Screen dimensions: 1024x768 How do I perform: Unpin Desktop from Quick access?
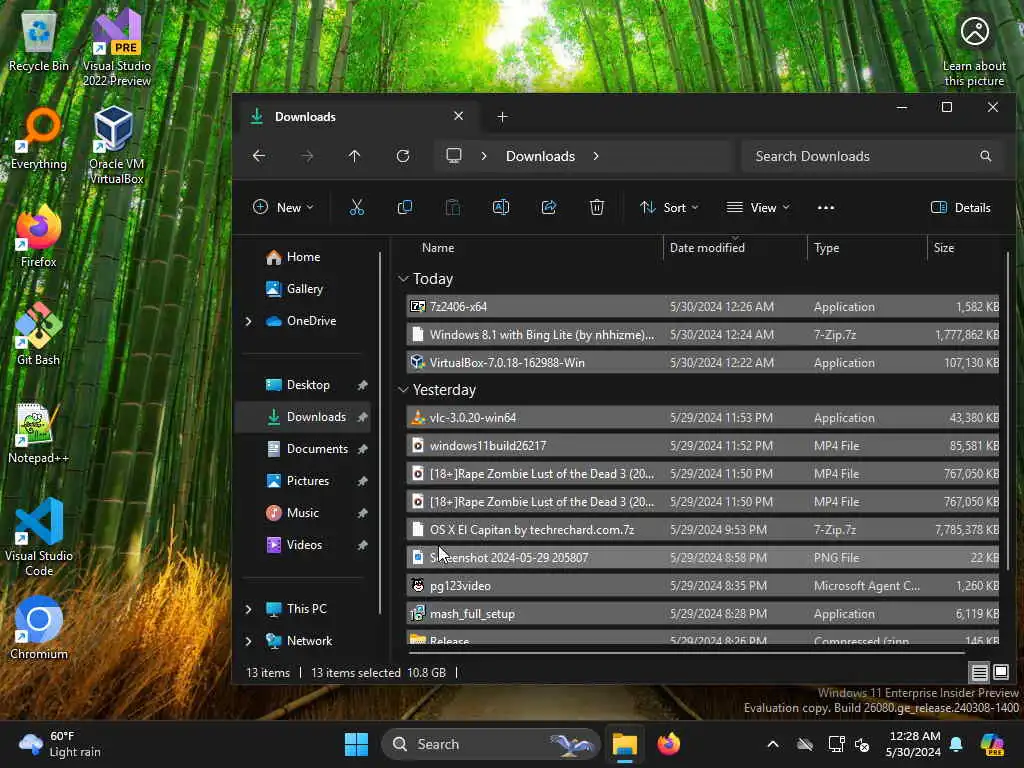coord(362,385)
